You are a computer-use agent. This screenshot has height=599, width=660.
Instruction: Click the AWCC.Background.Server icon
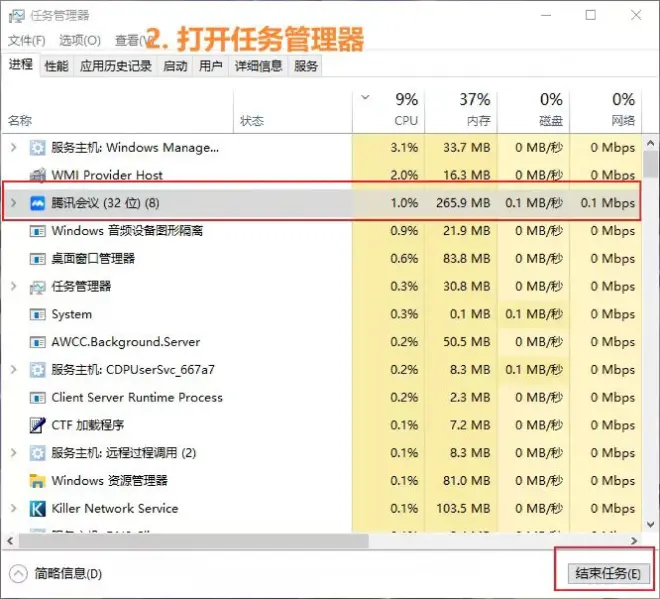point(37,342)
